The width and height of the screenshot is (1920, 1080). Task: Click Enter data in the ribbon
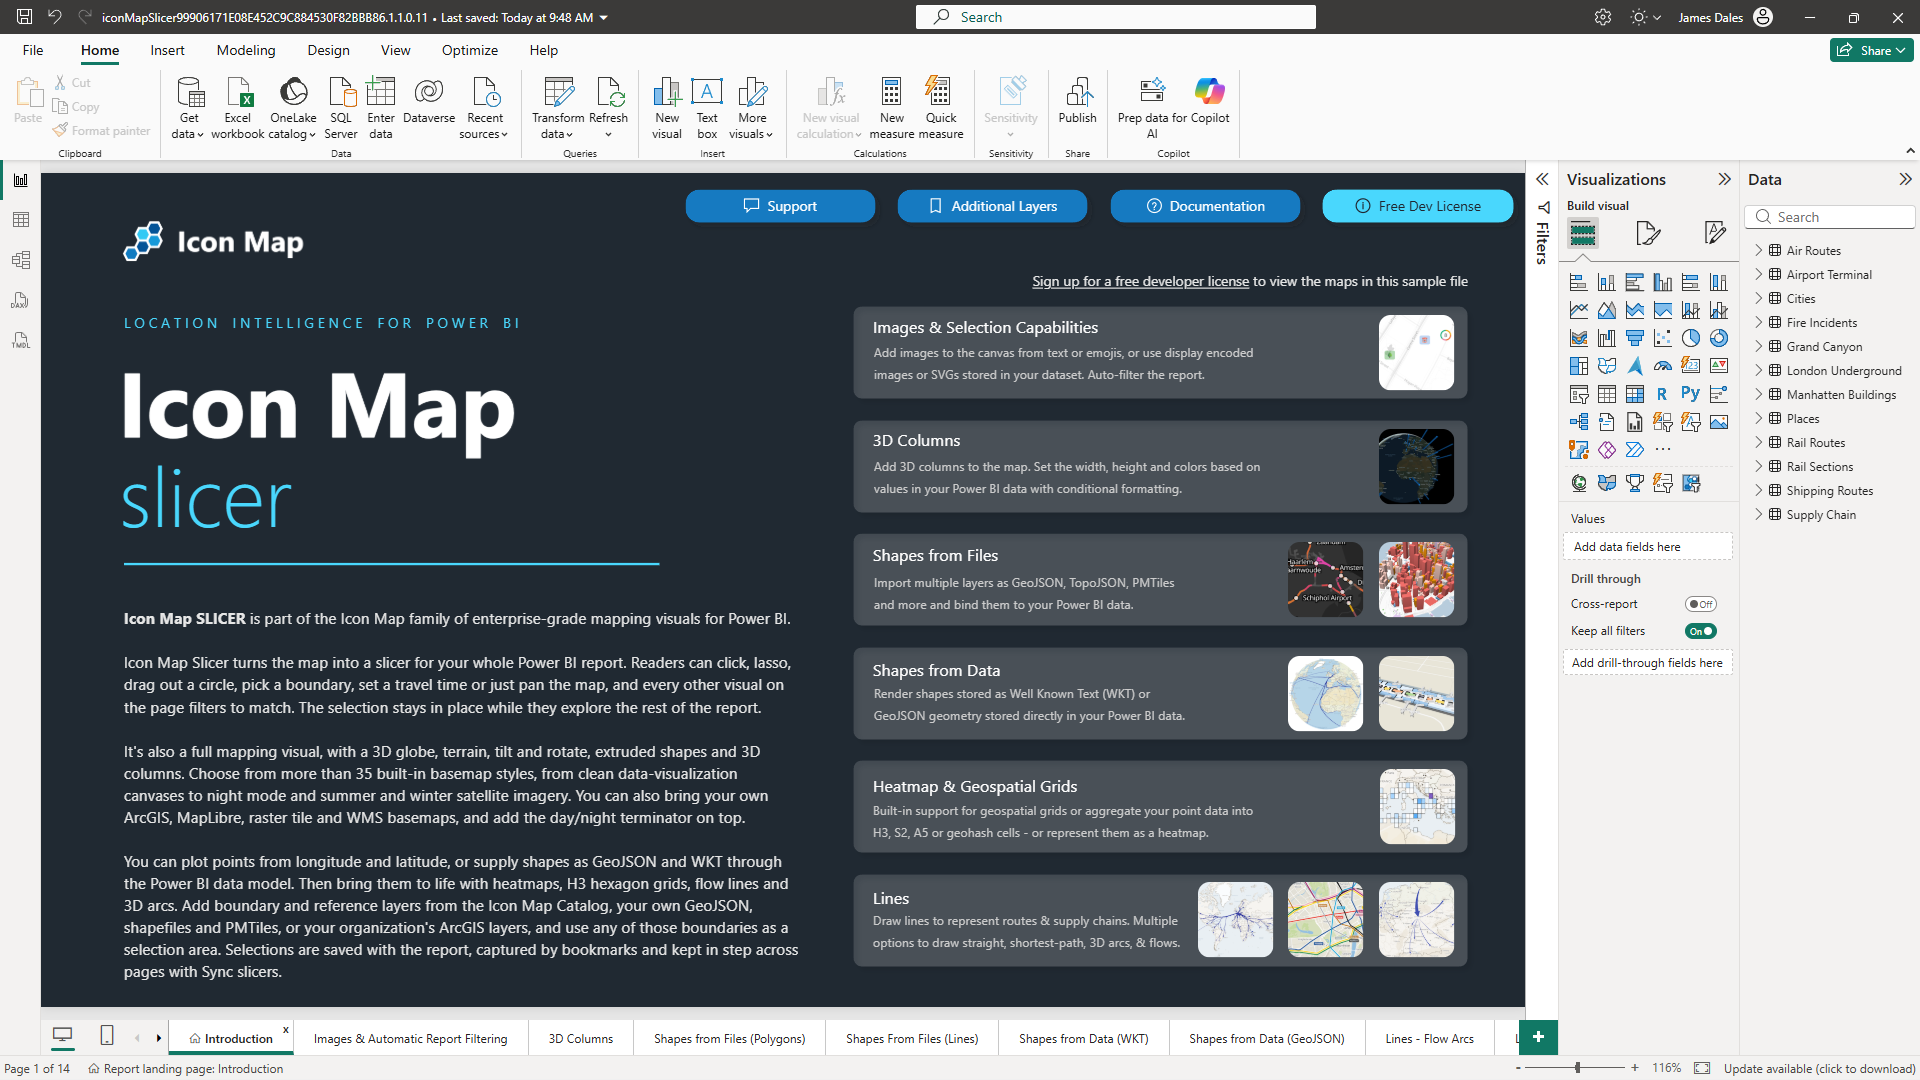[x=380, y=108]
